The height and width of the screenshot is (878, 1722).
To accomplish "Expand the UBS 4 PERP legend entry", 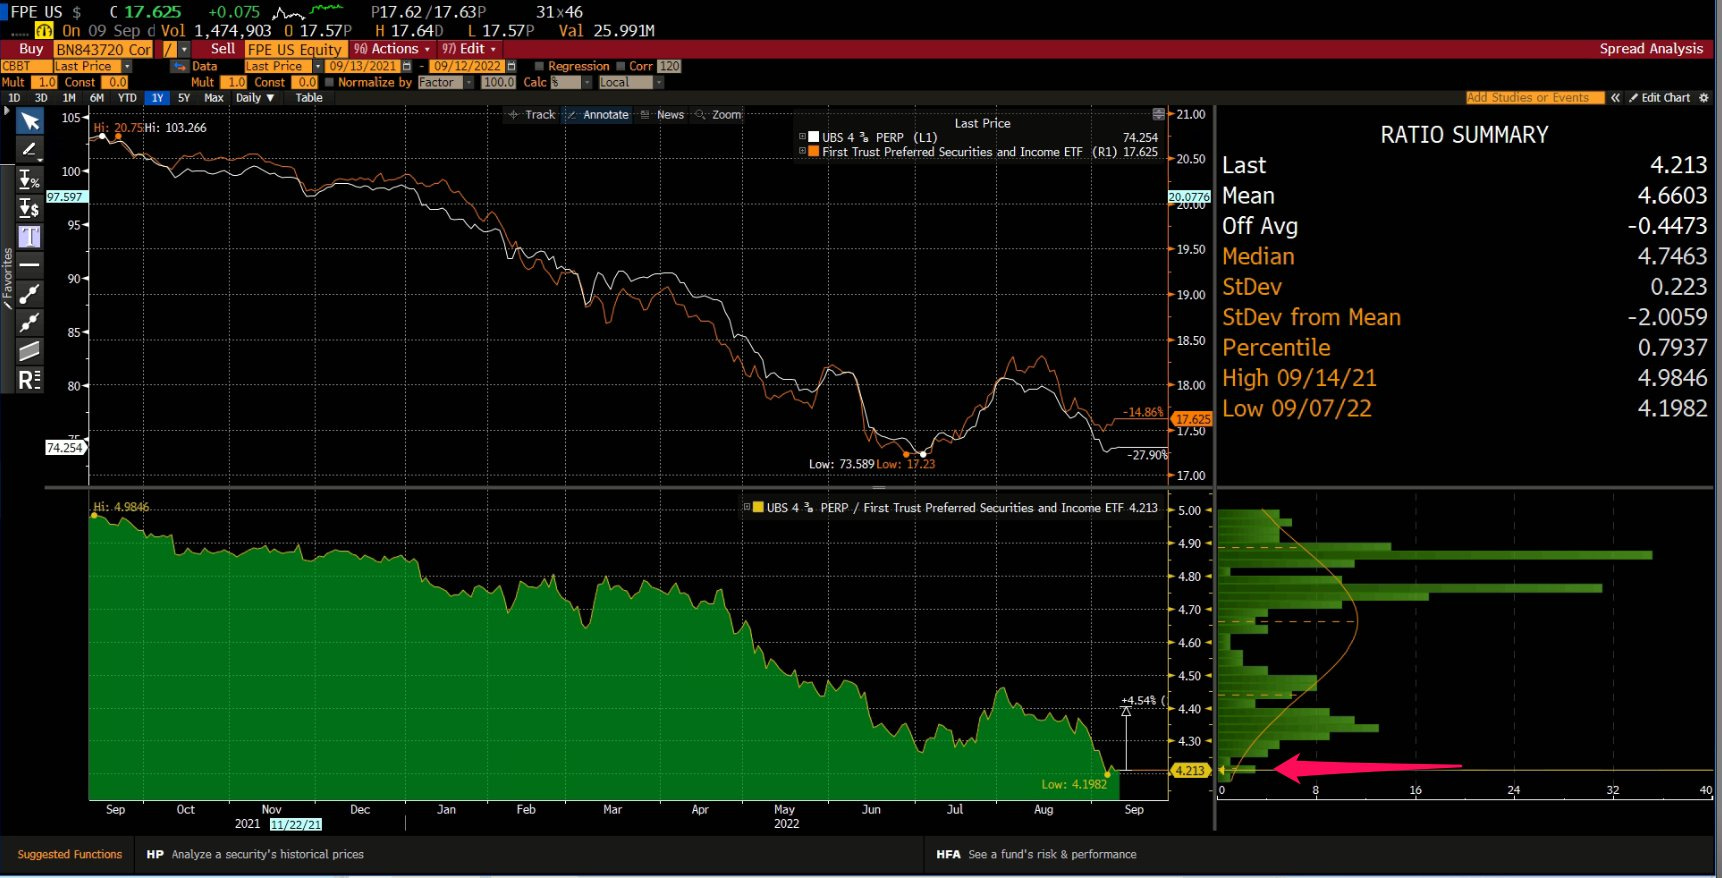I will (802, 137).
